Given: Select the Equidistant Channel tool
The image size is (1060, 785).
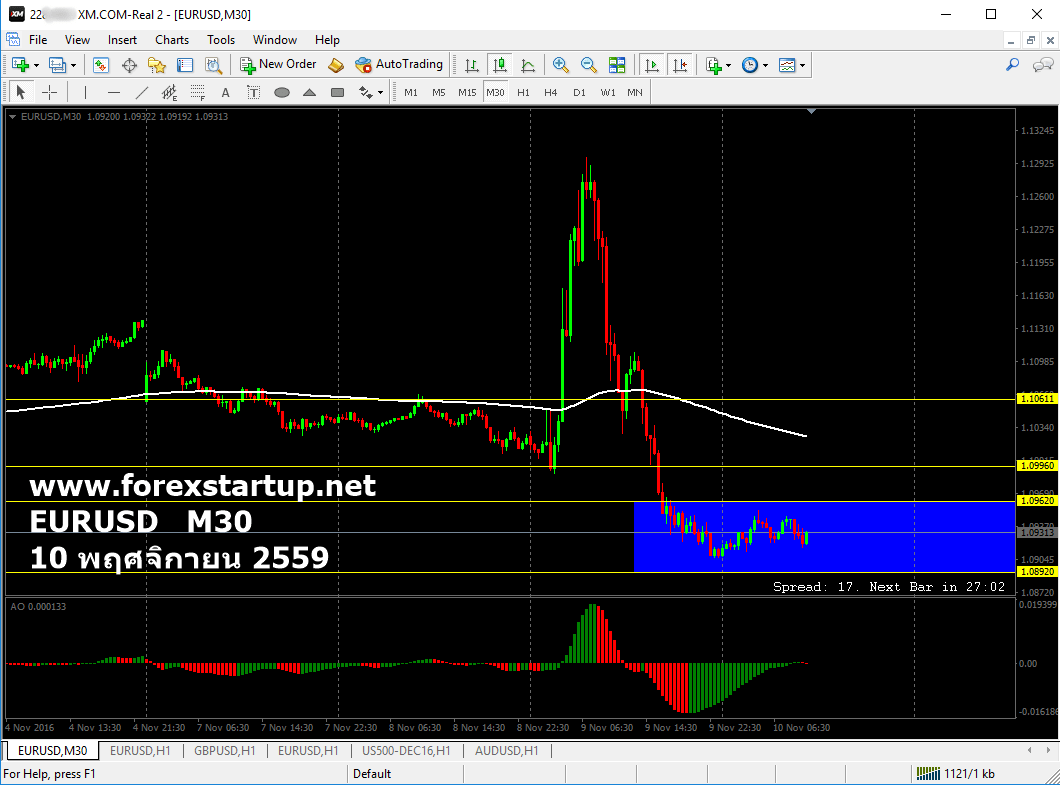Looking at the screenshot, I should [x=169, y=92].
